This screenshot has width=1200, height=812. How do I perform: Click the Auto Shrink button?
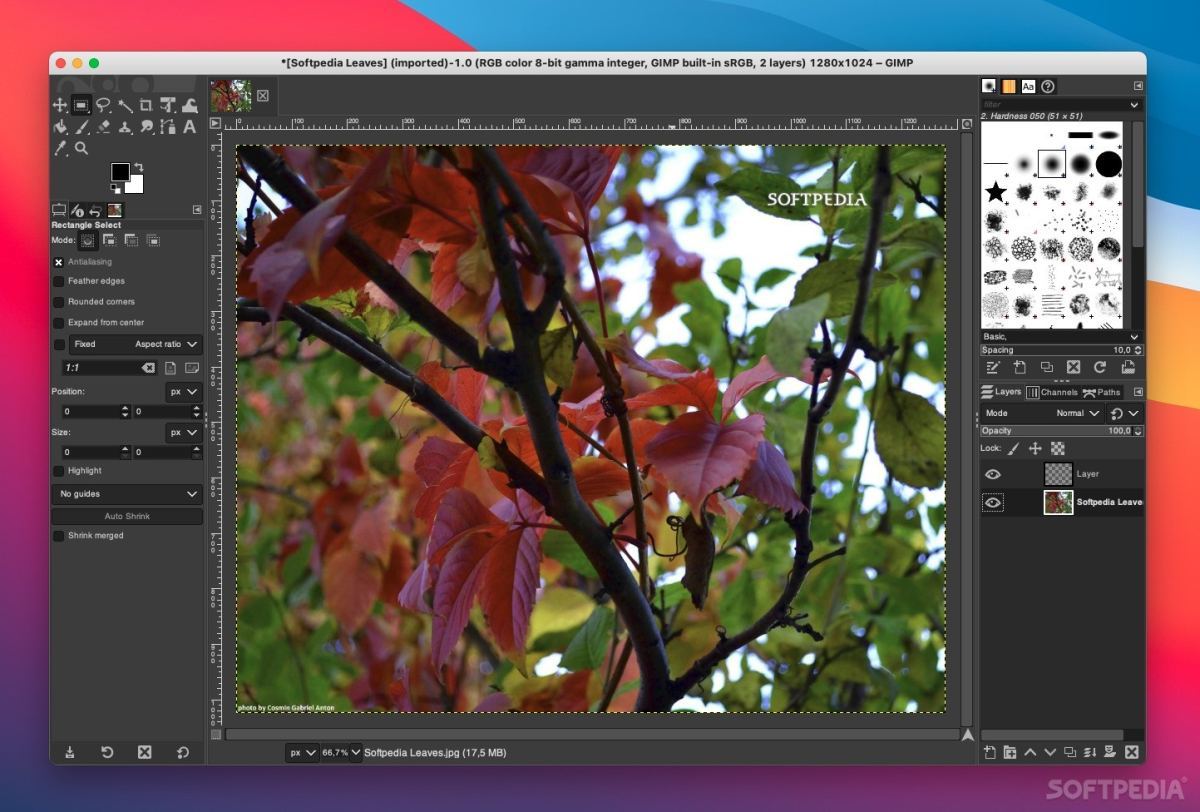(127, 516)
